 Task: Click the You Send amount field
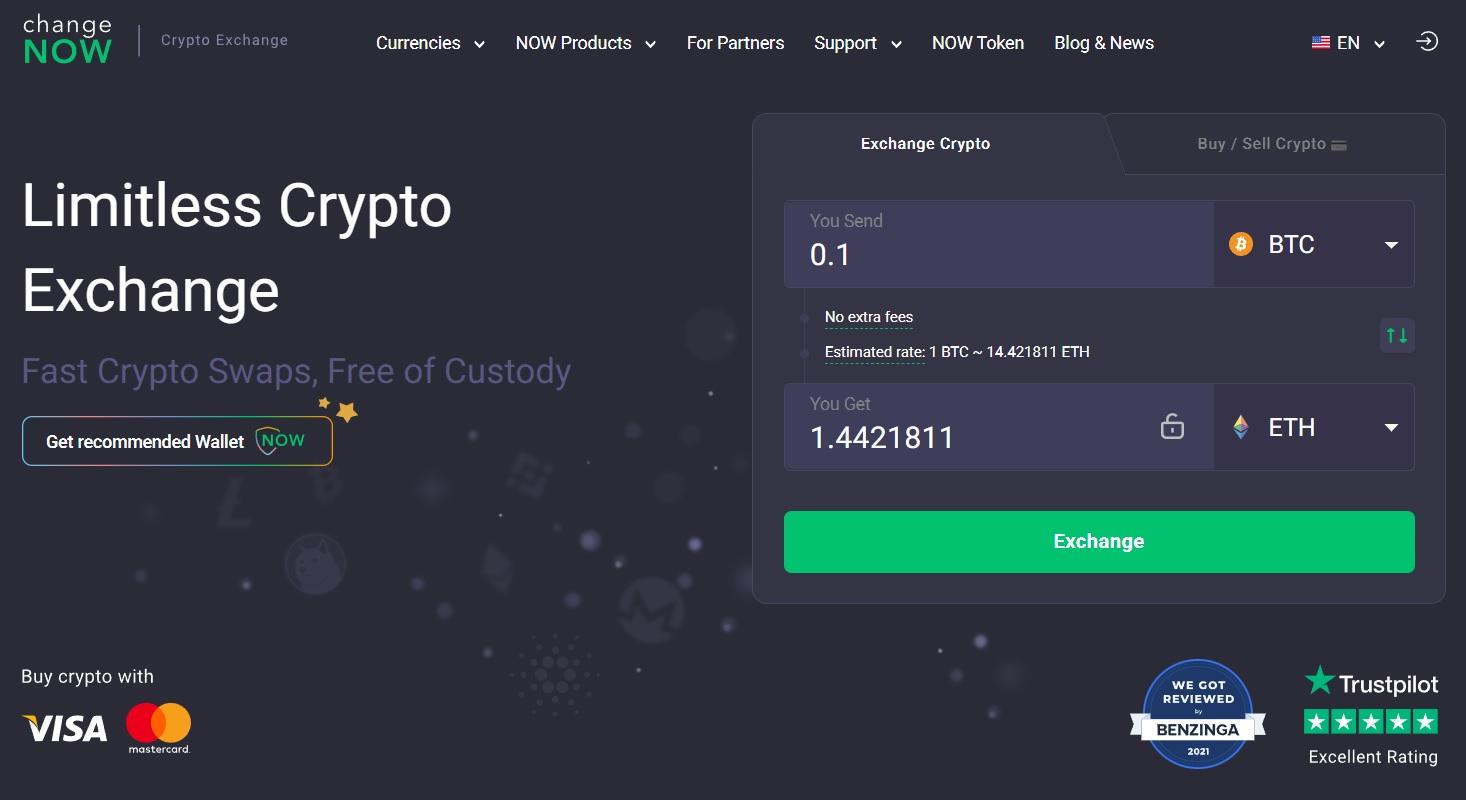tap(999, 244)
